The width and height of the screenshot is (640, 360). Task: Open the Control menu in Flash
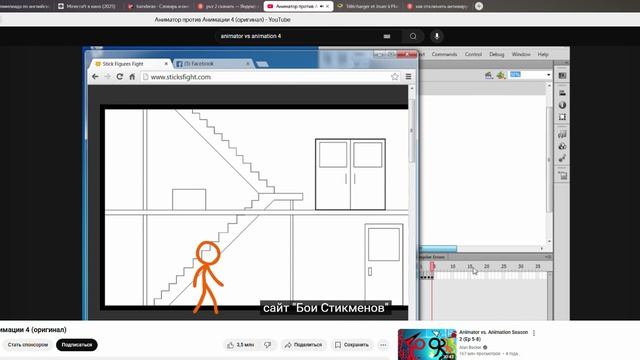(473, 54)
